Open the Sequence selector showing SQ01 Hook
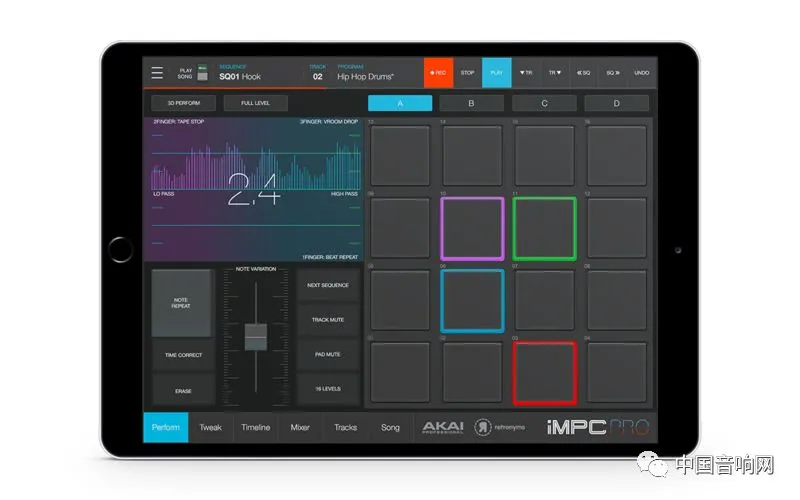Screen dimensions: 800x500 coord(240,73)
